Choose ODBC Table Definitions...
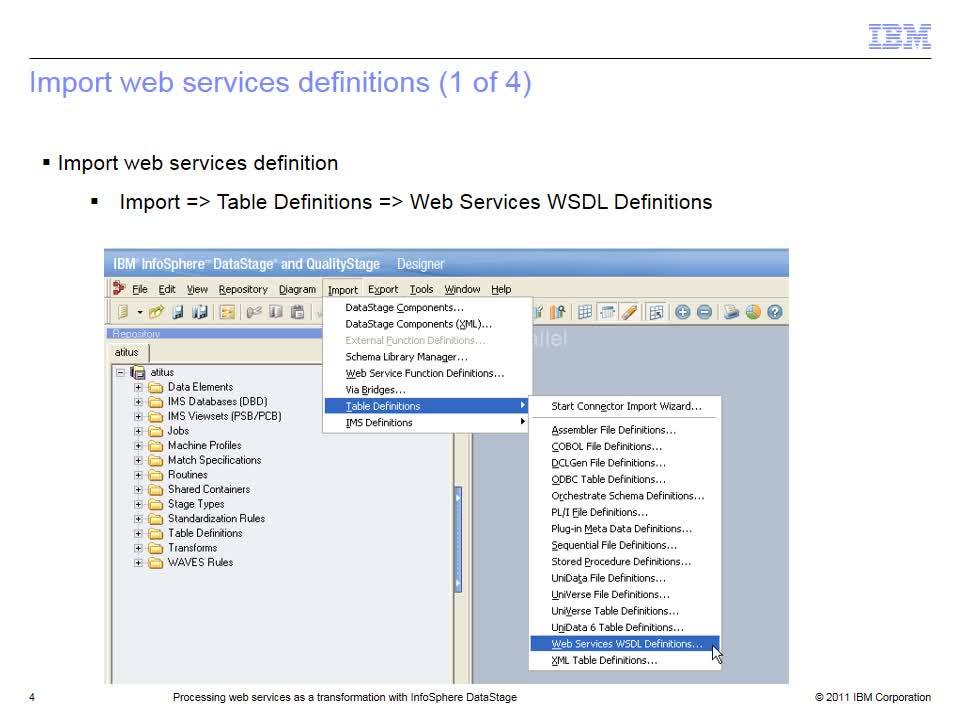This screenshot has width=960, height=720. click(625, 480)
